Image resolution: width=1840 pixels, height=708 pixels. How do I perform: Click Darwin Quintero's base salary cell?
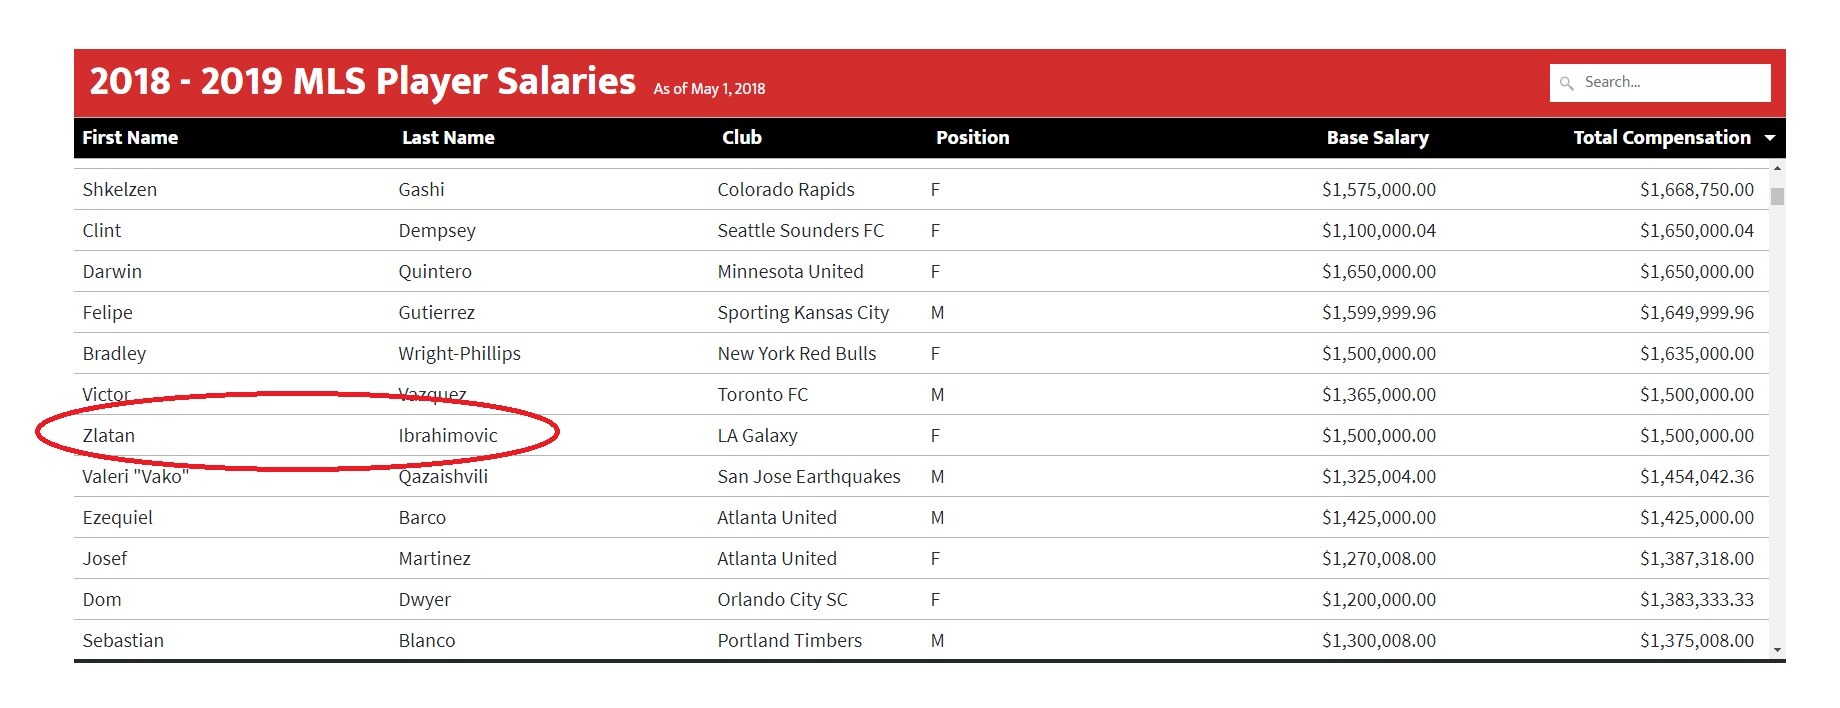[x=1378, y=271]
